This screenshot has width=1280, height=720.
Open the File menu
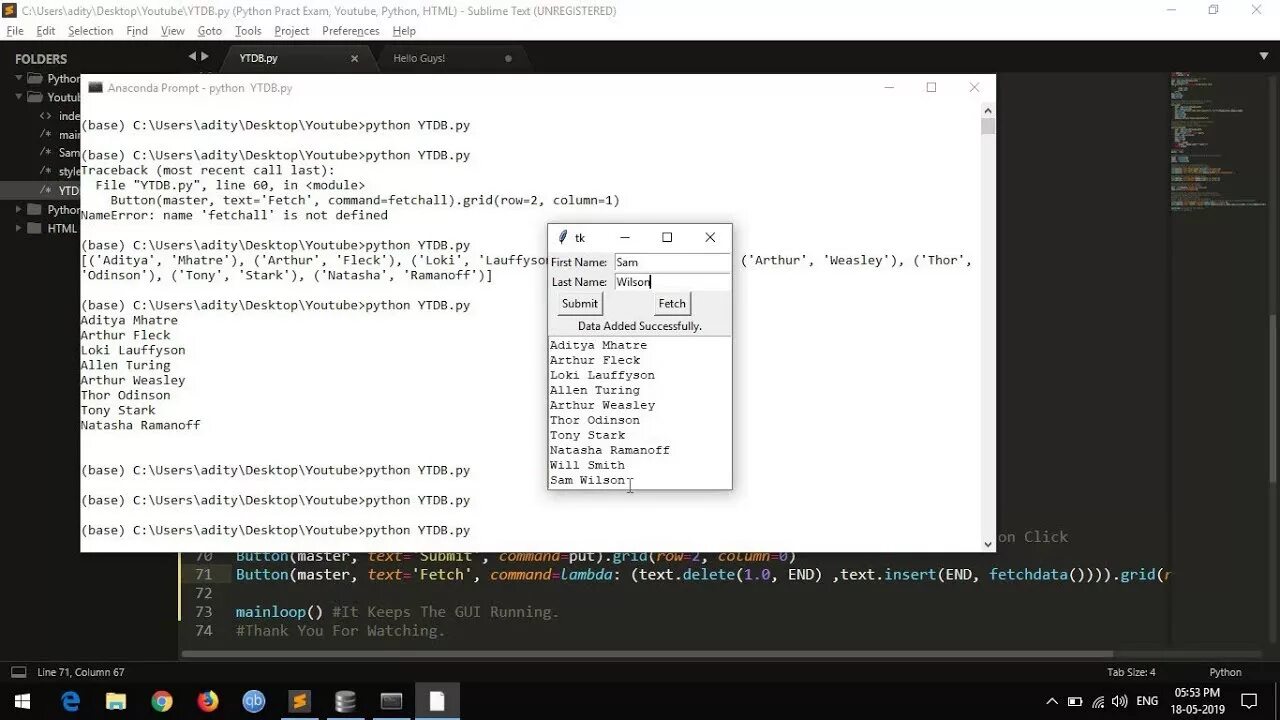[x=15, y=31]
